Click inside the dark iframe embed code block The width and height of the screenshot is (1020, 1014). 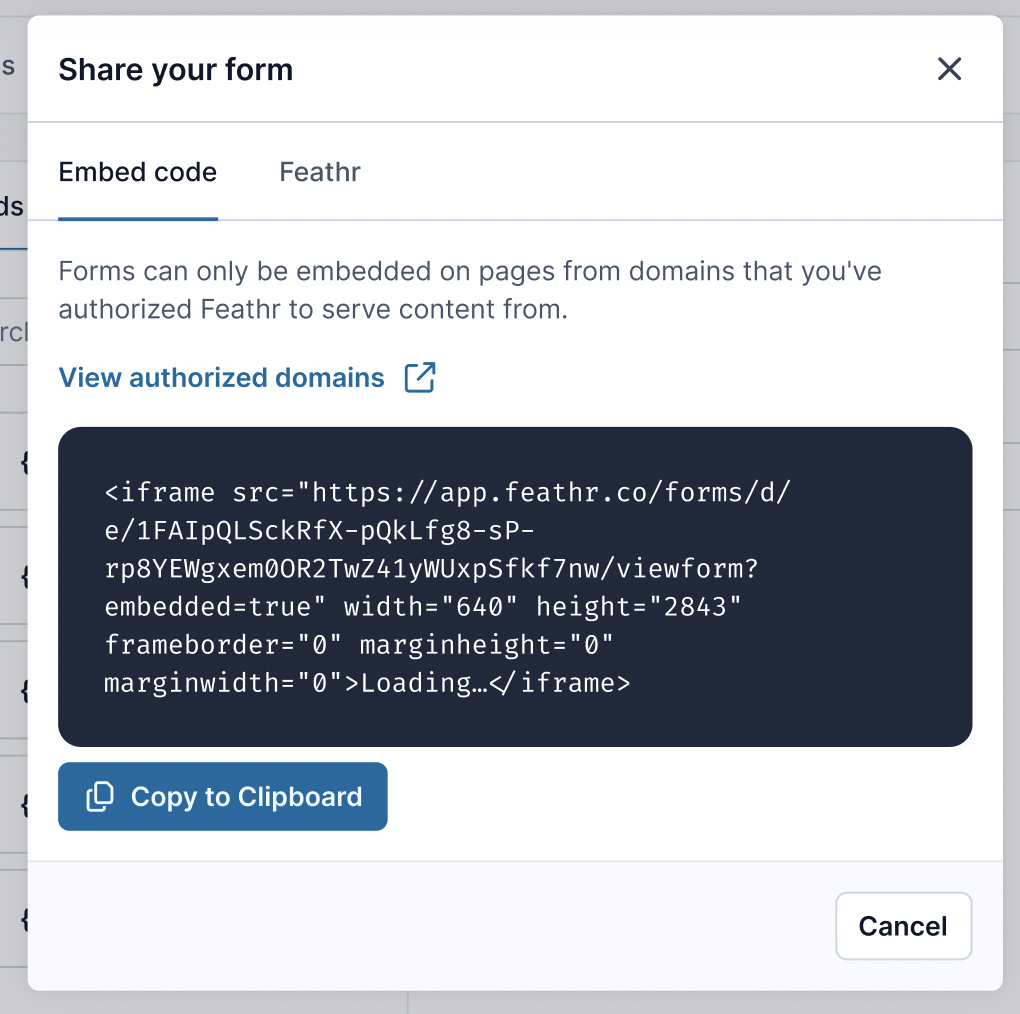515,587
